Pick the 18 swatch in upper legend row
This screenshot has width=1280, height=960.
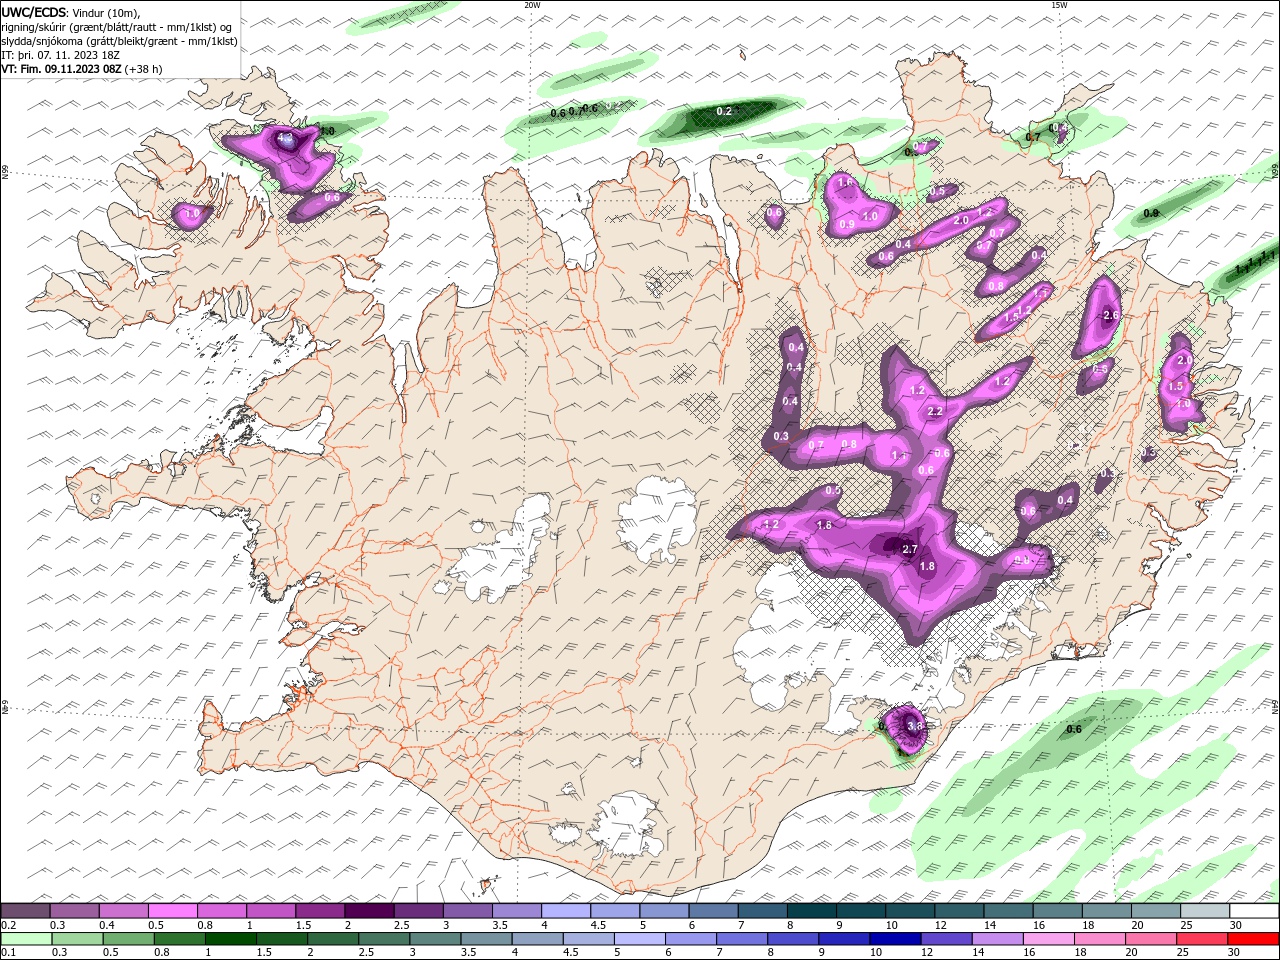(x=1105, y=911)
